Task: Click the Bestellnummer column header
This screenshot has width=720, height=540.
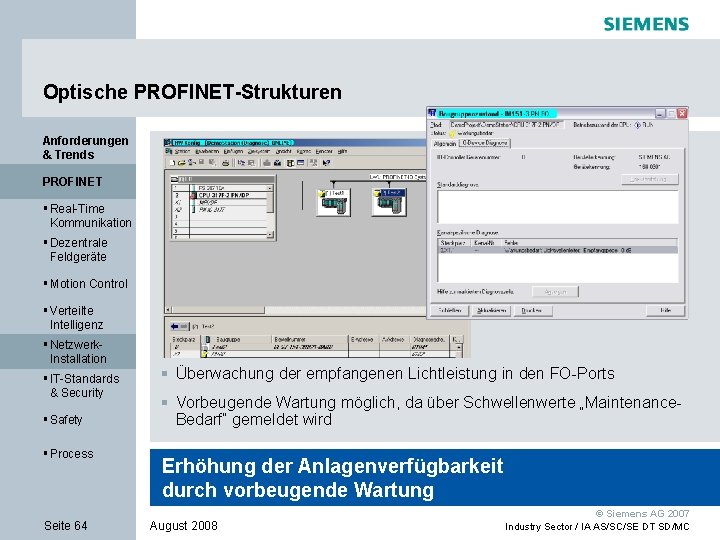Action: (310, 339)
